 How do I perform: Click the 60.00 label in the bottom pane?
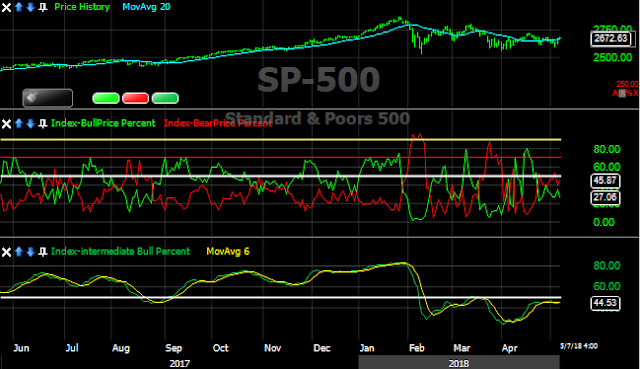tap(607, 287)
